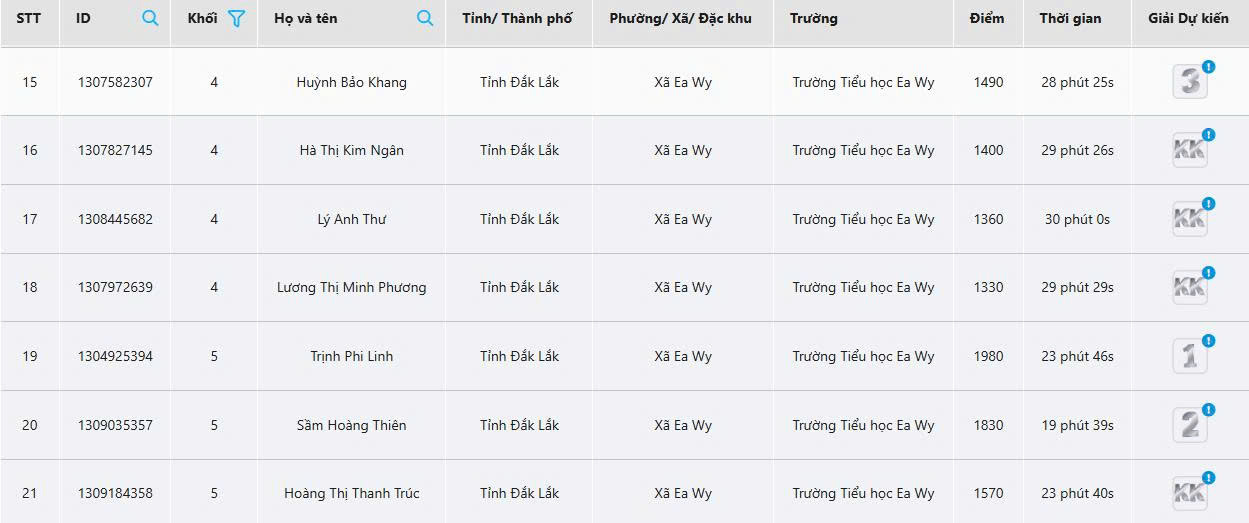Image resolution: width=1249 pixels, height=523 pixels.
Task: Select student name Trịnh Phi Linh
Action: 351,356
